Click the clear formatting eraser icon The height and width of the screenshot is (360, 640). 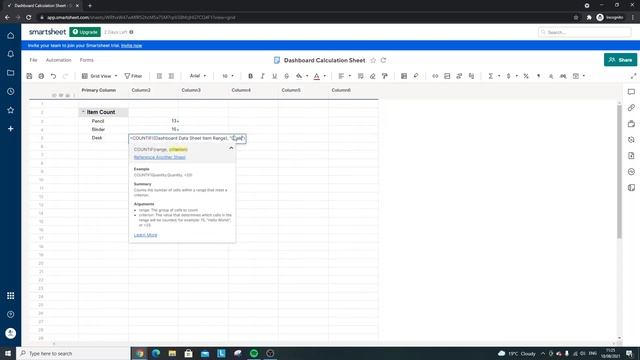click(x=373, y=76)
